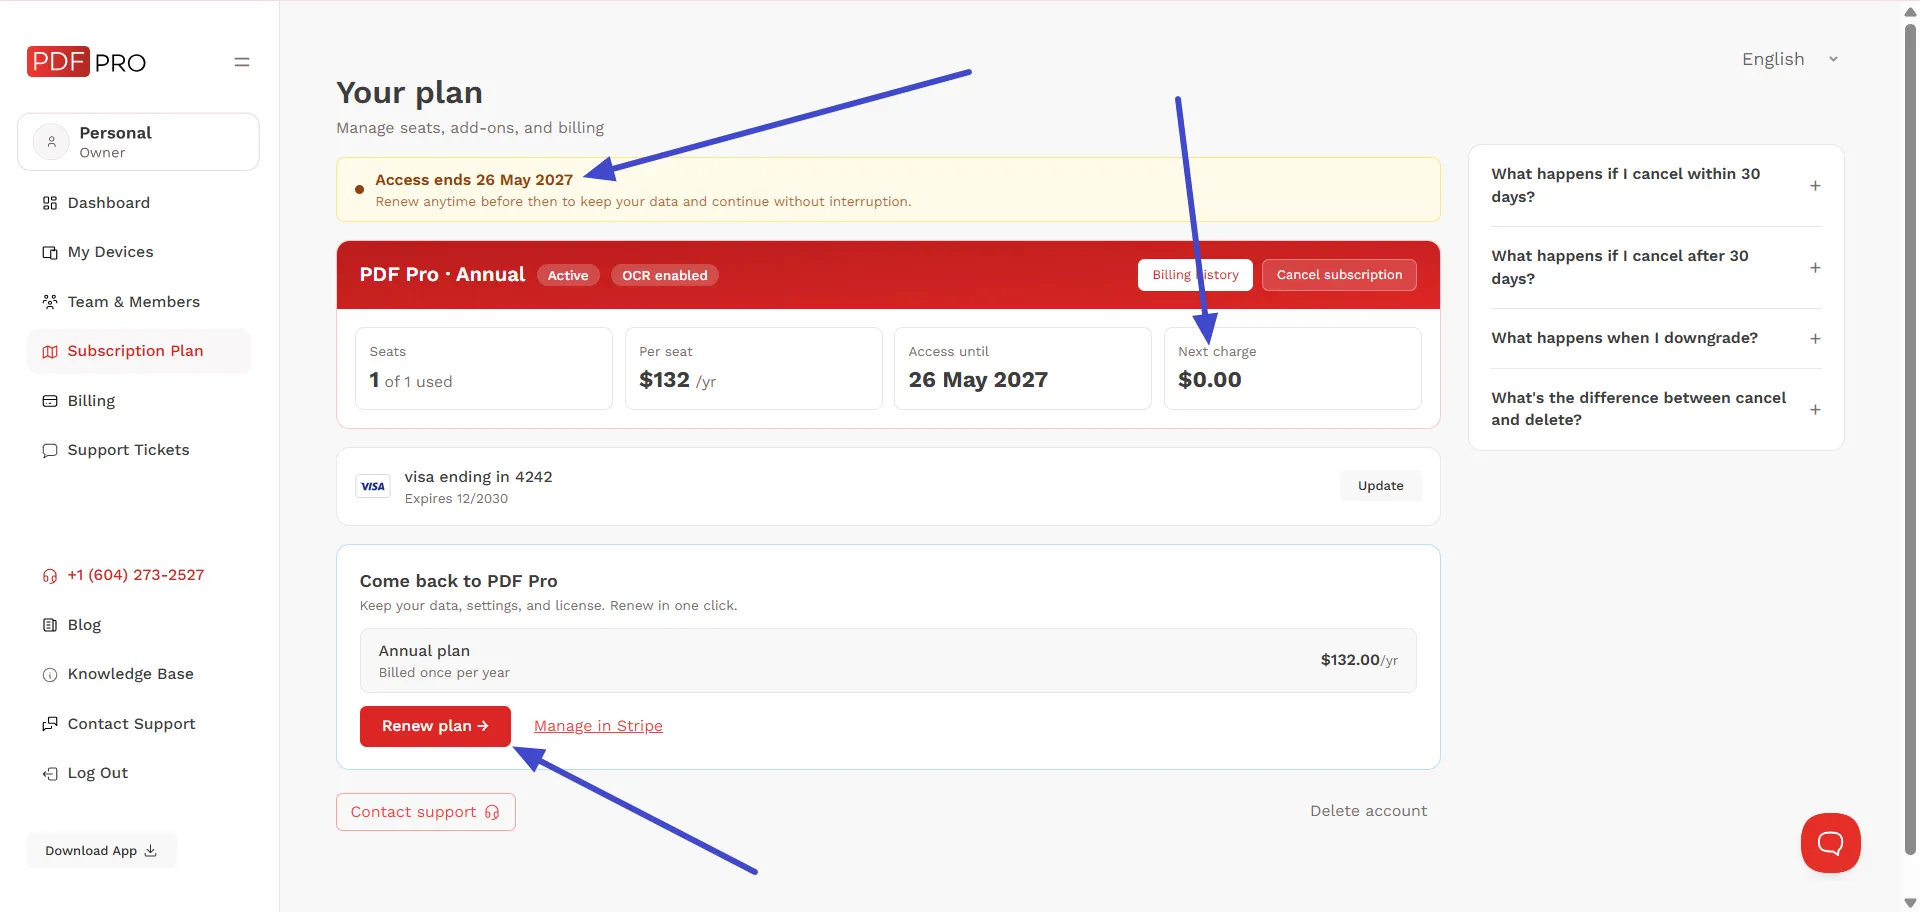Click the Billing card icon
This screenshot has width=1920, height=912.
click(50, 401)
